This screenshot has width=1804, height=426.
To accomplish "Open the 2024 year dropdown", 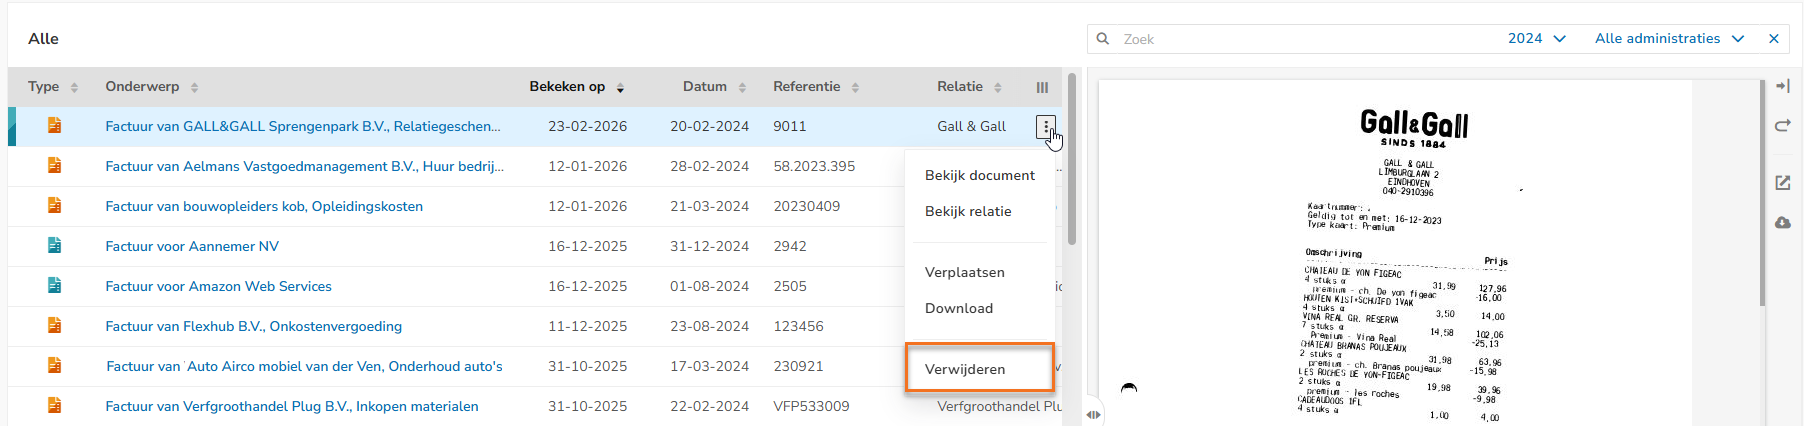I will [x=1536, y=39].
